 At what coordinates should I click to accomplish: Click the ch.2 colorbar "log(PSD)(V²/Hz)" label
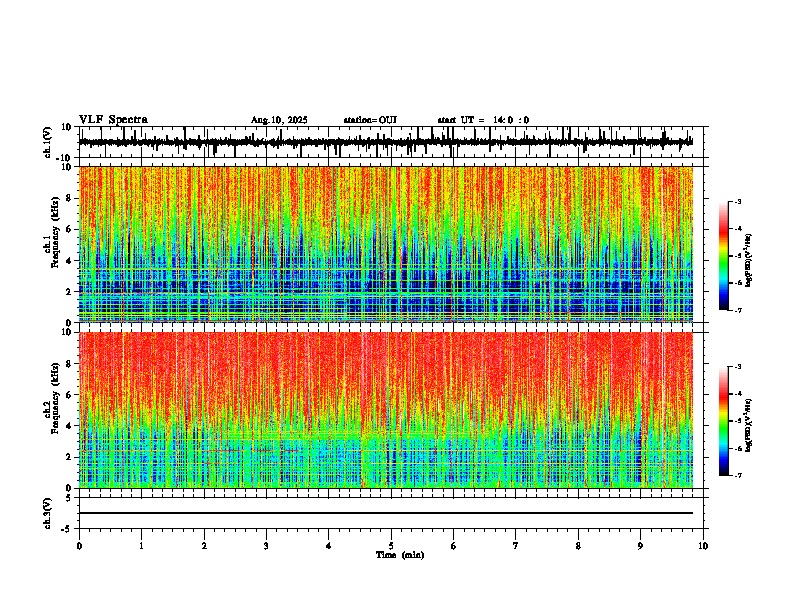(749, 425)
